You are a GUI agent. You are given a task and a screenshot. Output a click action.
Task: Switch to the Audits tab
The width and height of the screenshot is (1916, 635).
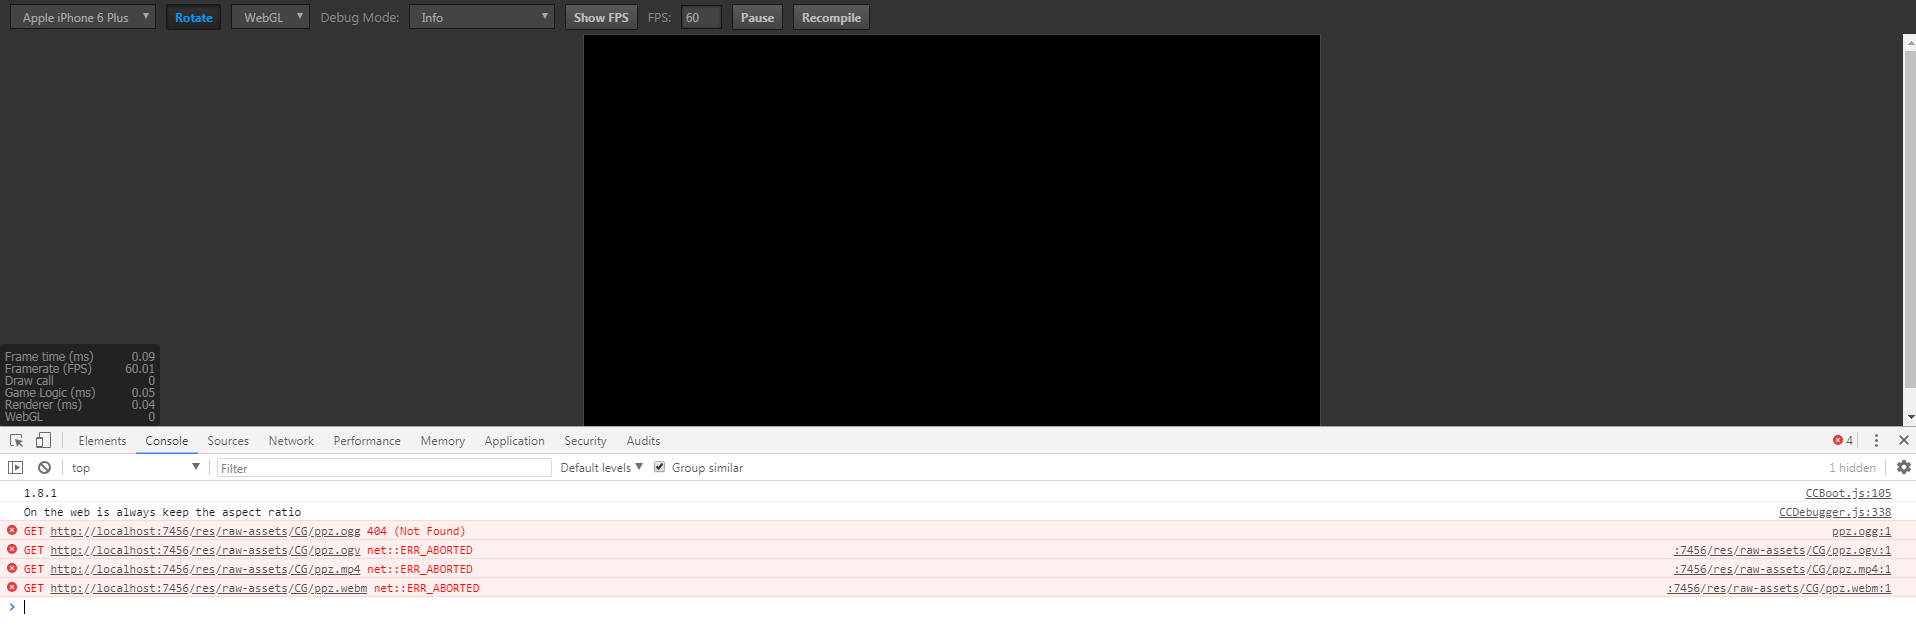[643, 440]
